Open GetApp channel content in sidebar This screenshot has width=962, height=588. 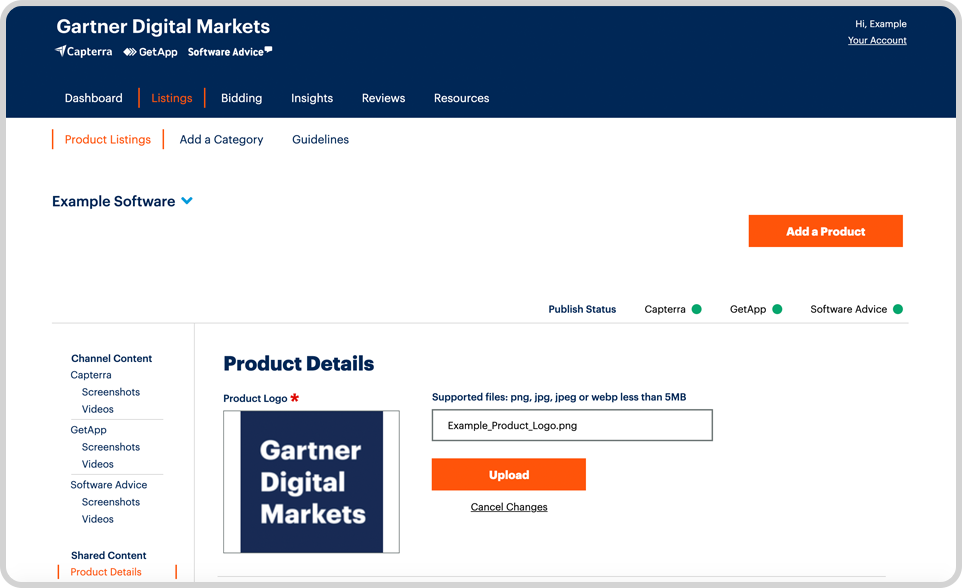point(88,430)
